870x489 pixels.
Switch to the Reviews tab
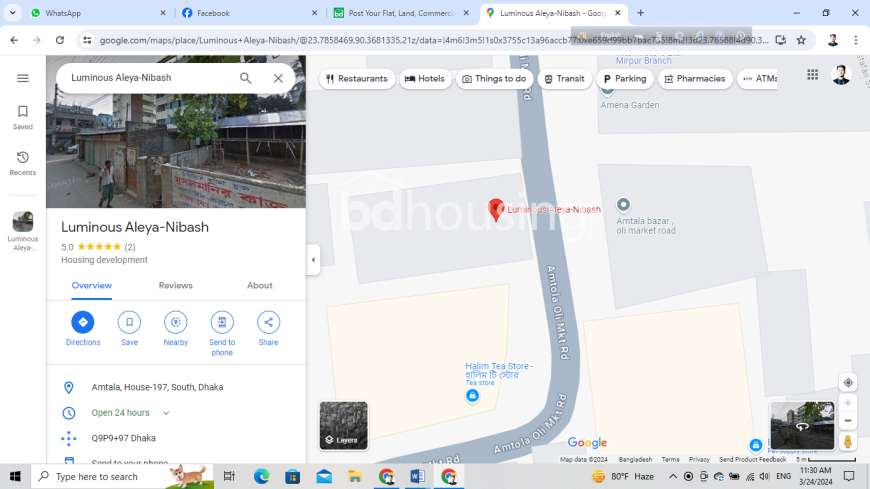click(x=175, y=285)
